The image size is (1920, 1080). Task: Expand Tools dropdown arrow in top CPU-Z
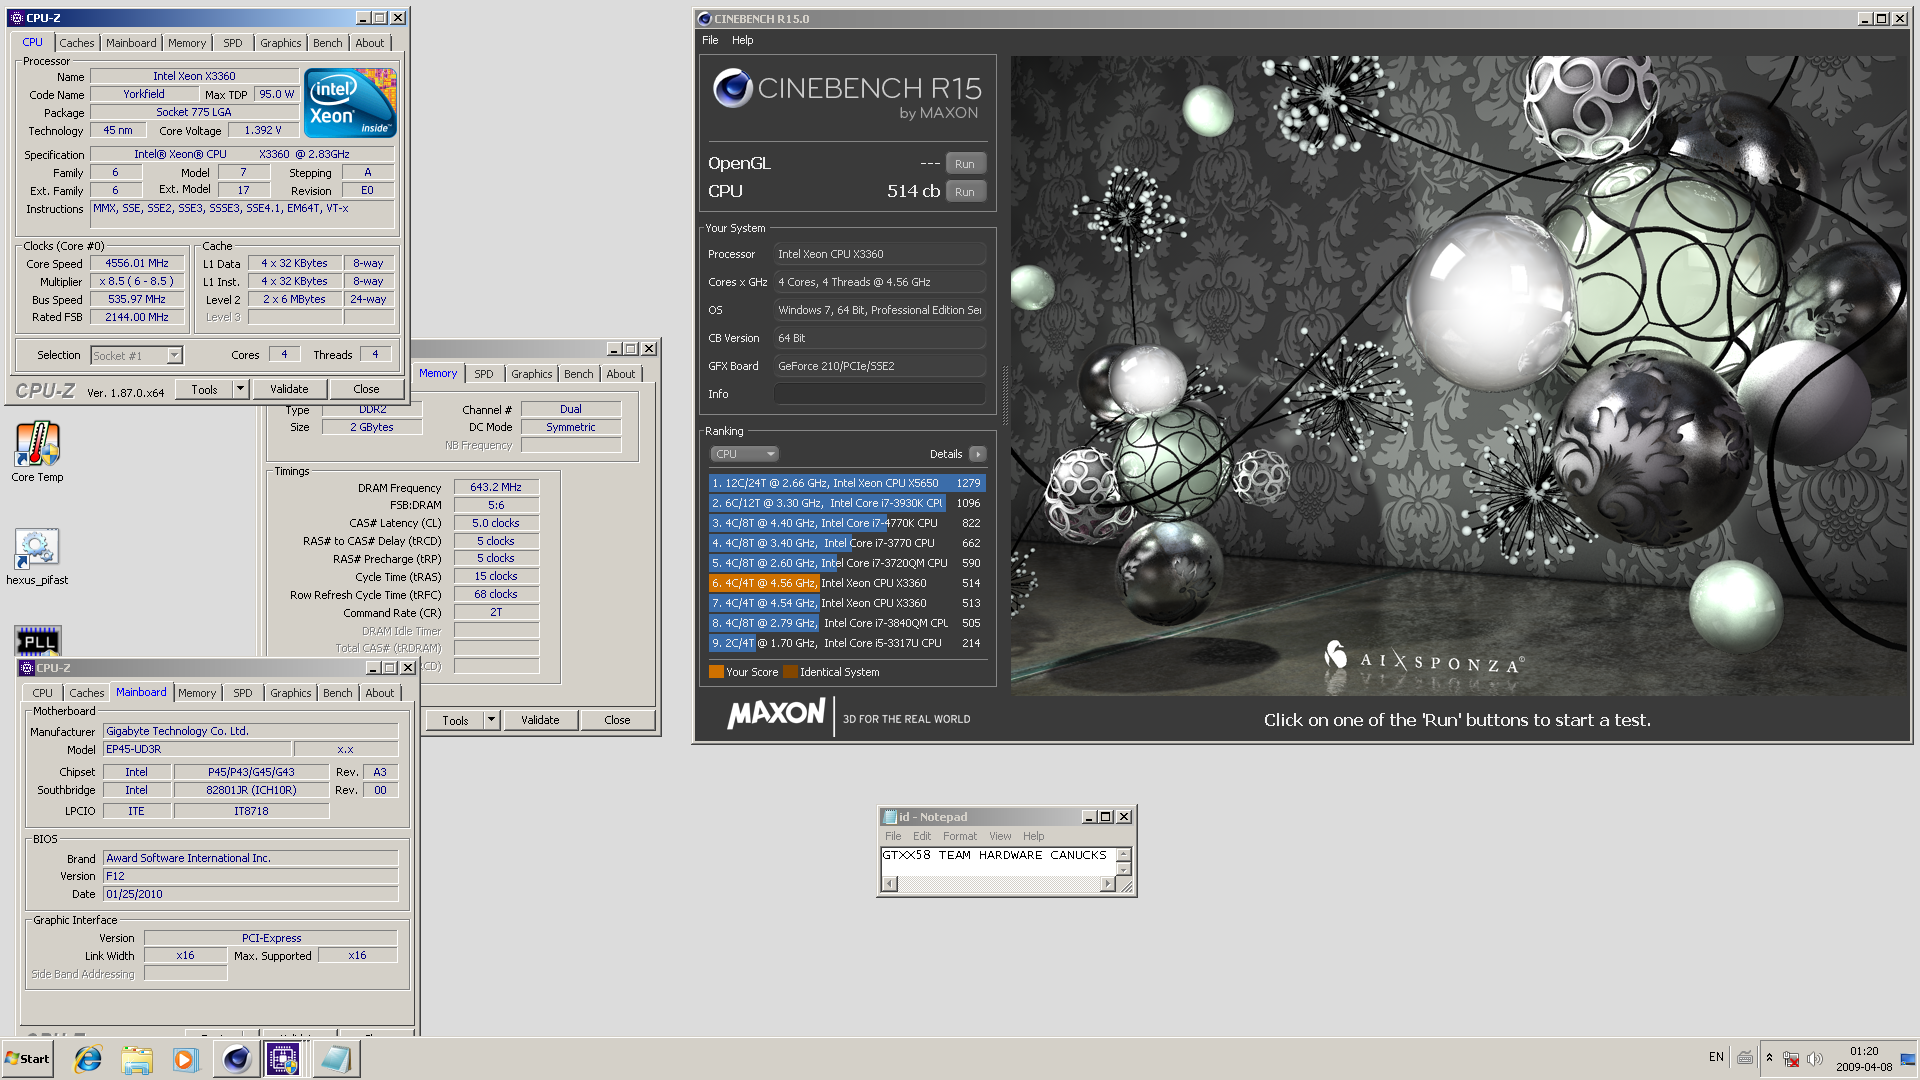[x=240, y=389]
